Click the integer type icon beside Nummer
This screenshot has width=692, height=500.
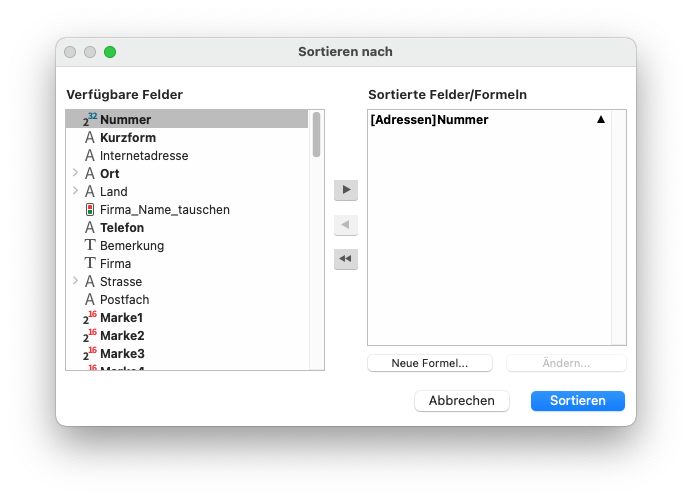(89, 120)
